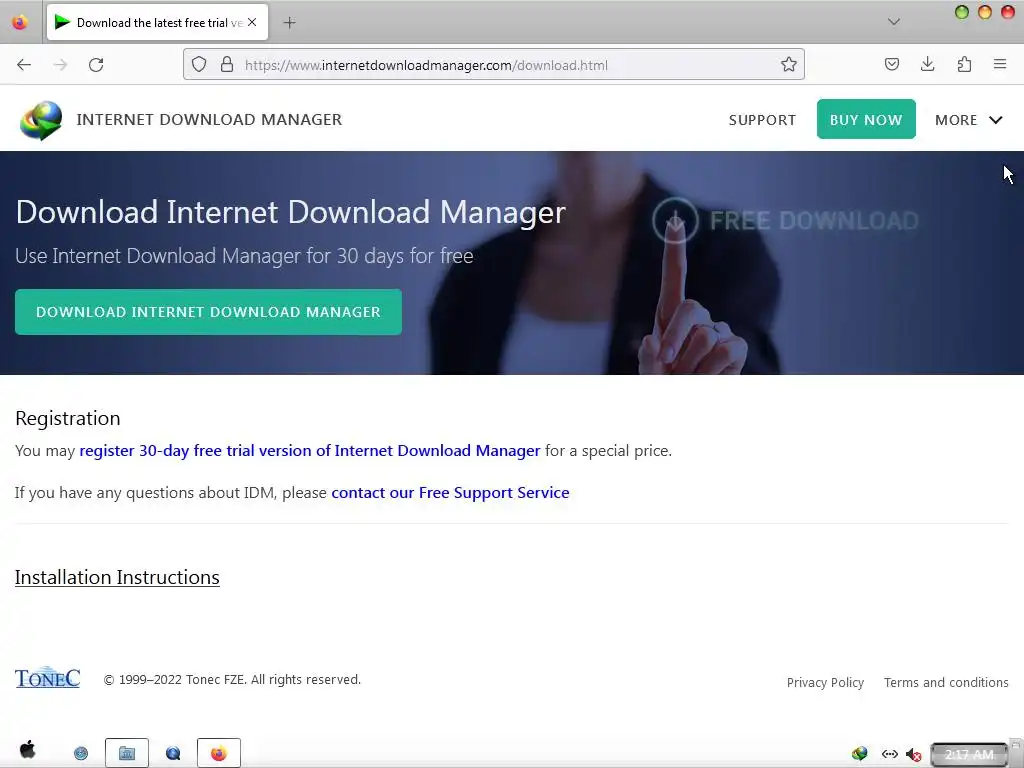Image resolution: width=1024 pixels, height=768 pixels.
Task: Click the copyright Tonec FZE text
Action: [x=232, y=680]
